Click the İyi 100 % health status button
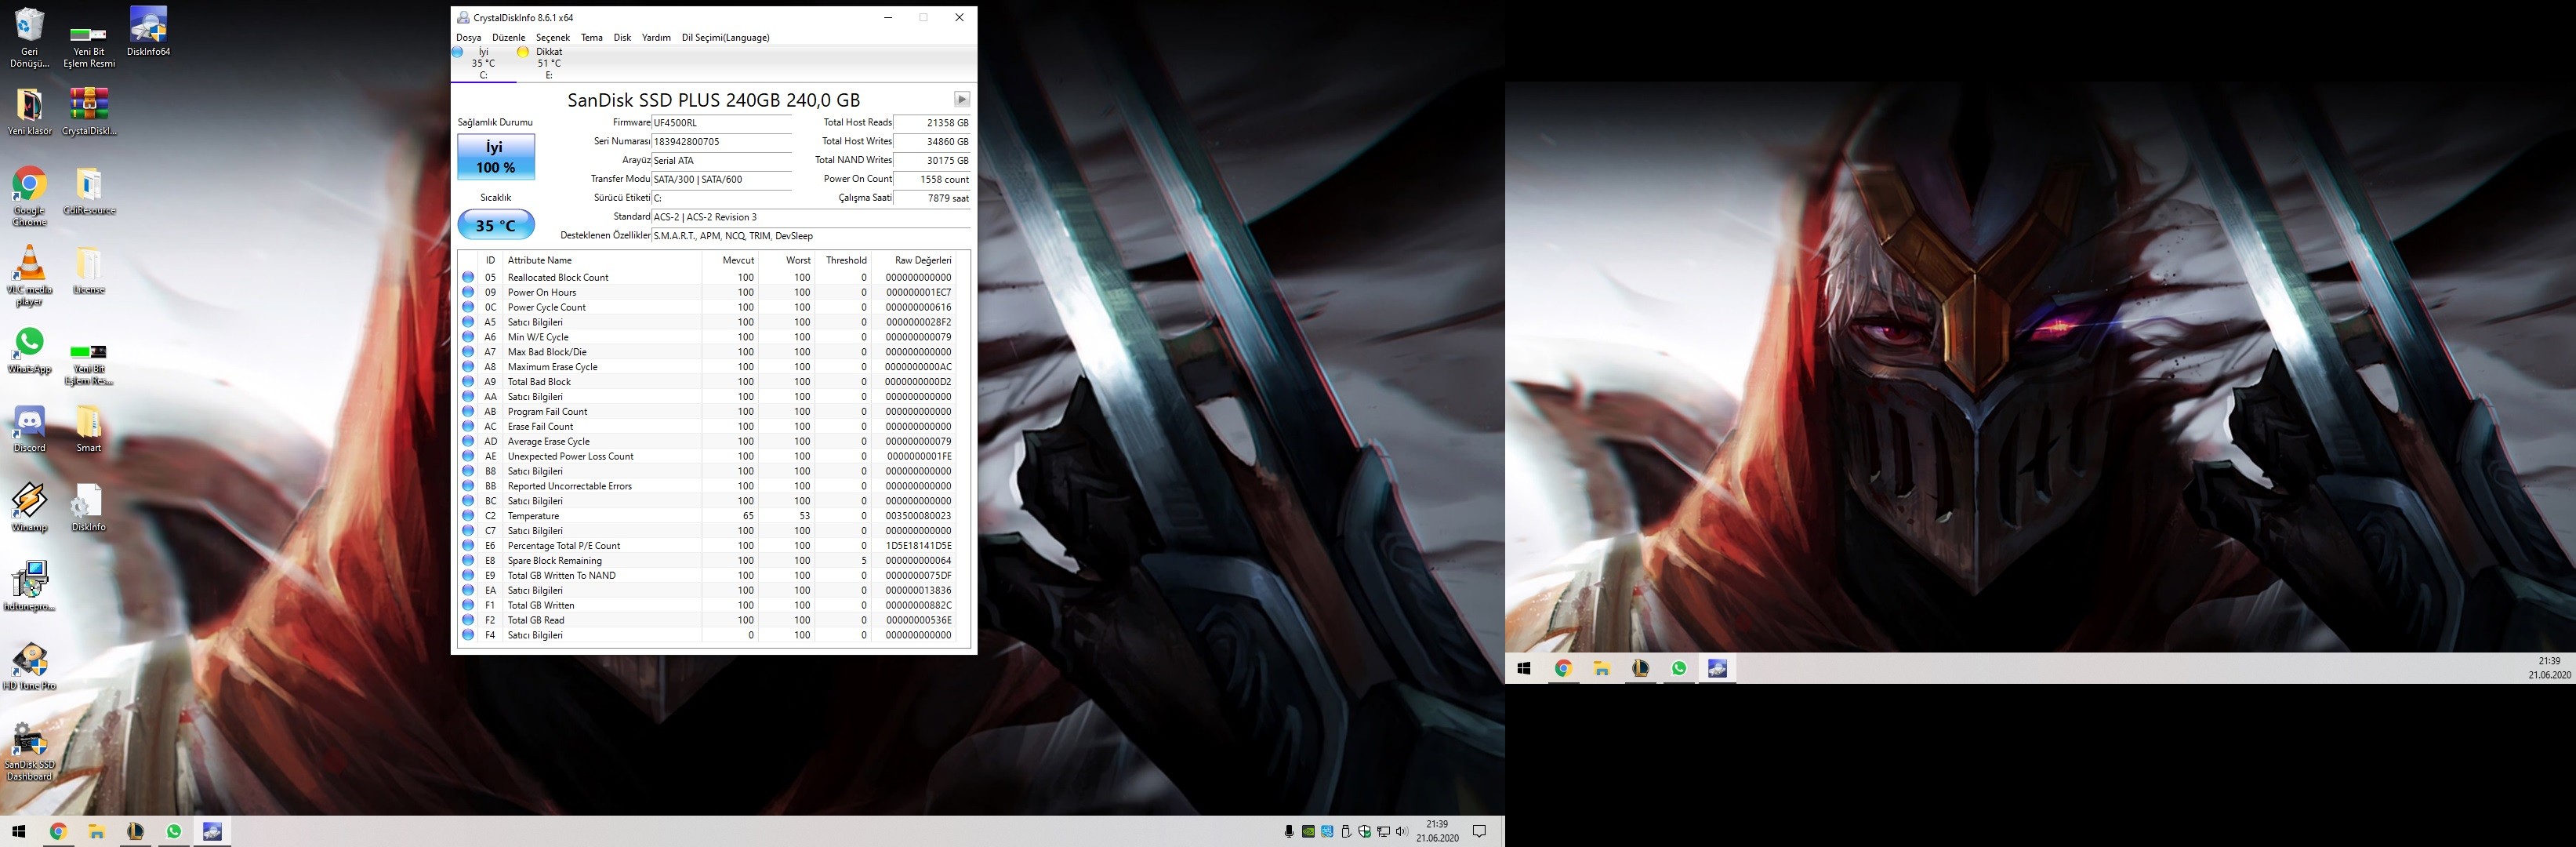Image resolution: width=2576 pixels, height=847 pixels. 496,157
